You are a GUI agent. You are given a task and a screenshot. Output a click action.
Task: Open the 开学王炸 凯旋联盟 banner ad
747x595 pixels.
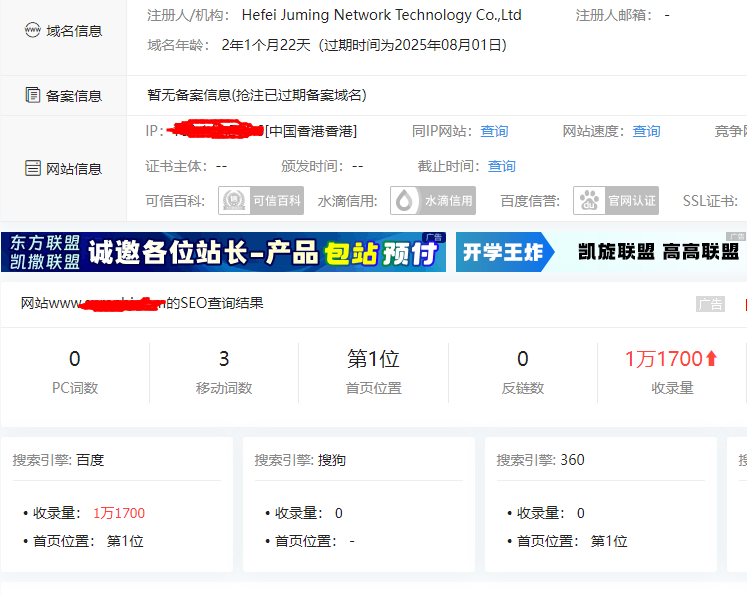[x=601, y=252]
